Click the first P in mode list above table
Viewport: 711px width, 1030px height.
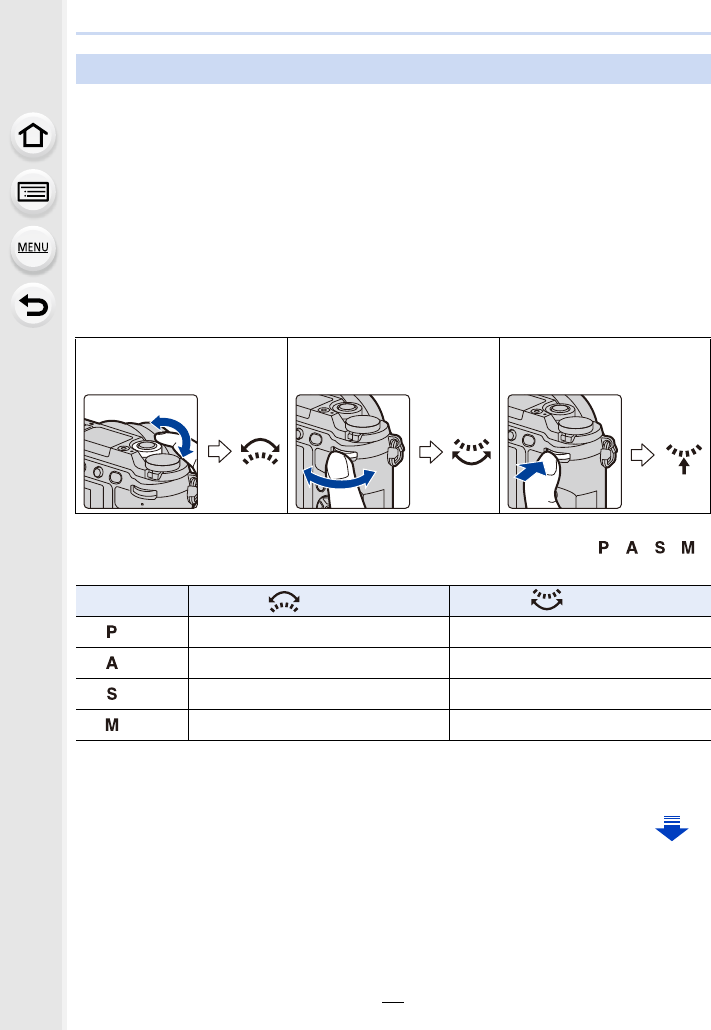(x=604, y=549)
